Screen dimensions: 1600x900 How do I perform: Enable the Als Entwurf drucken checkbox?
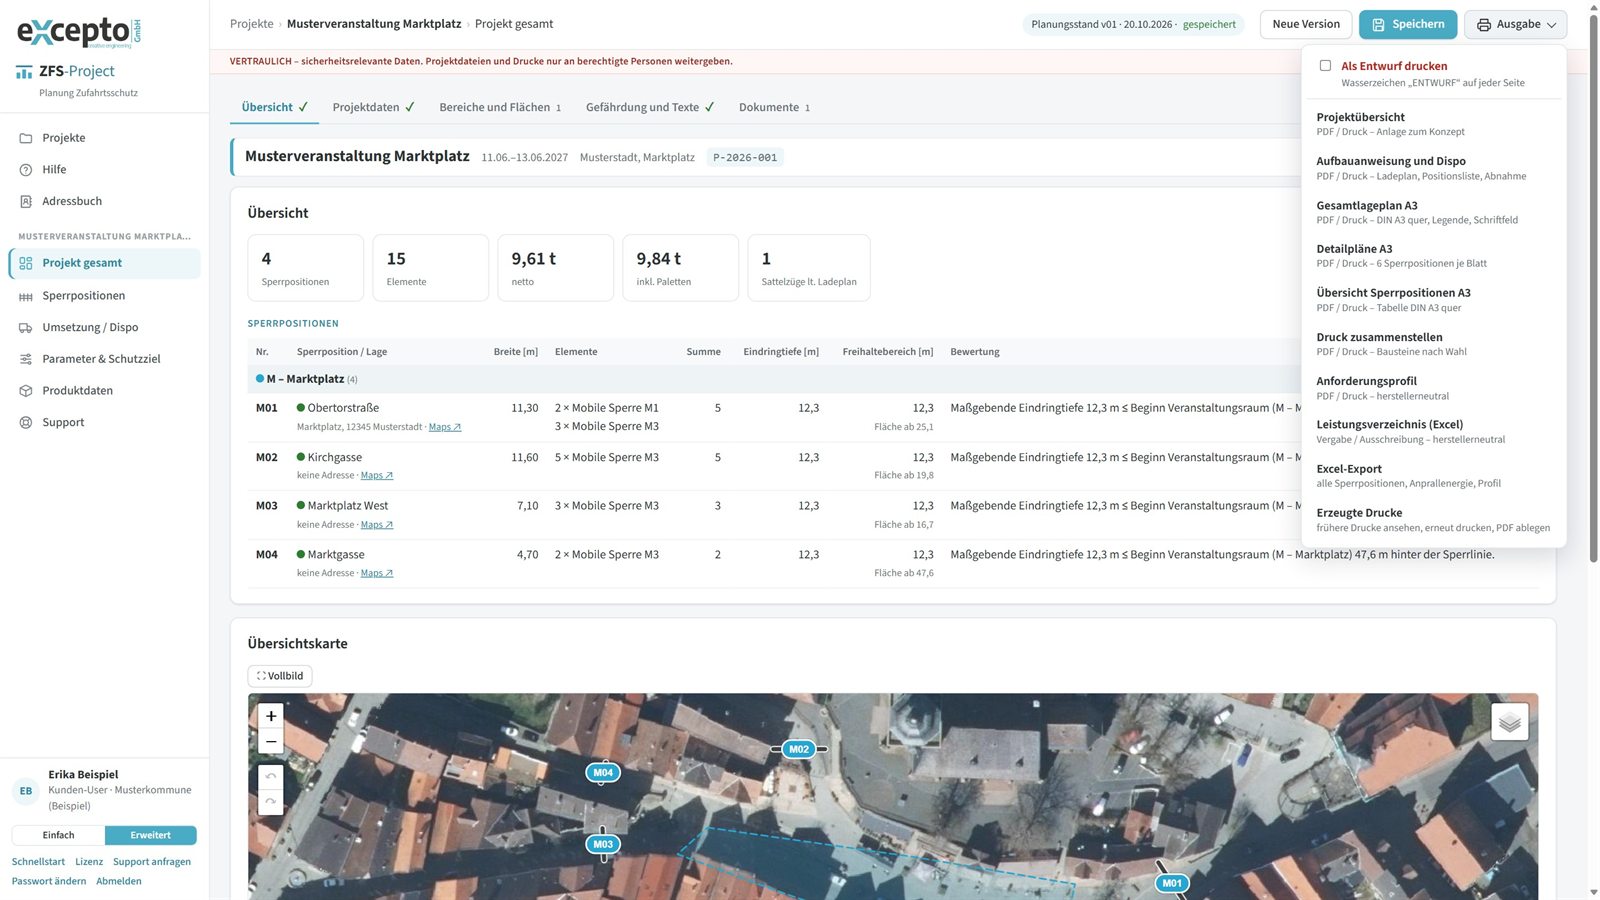tap(1325, 66)
